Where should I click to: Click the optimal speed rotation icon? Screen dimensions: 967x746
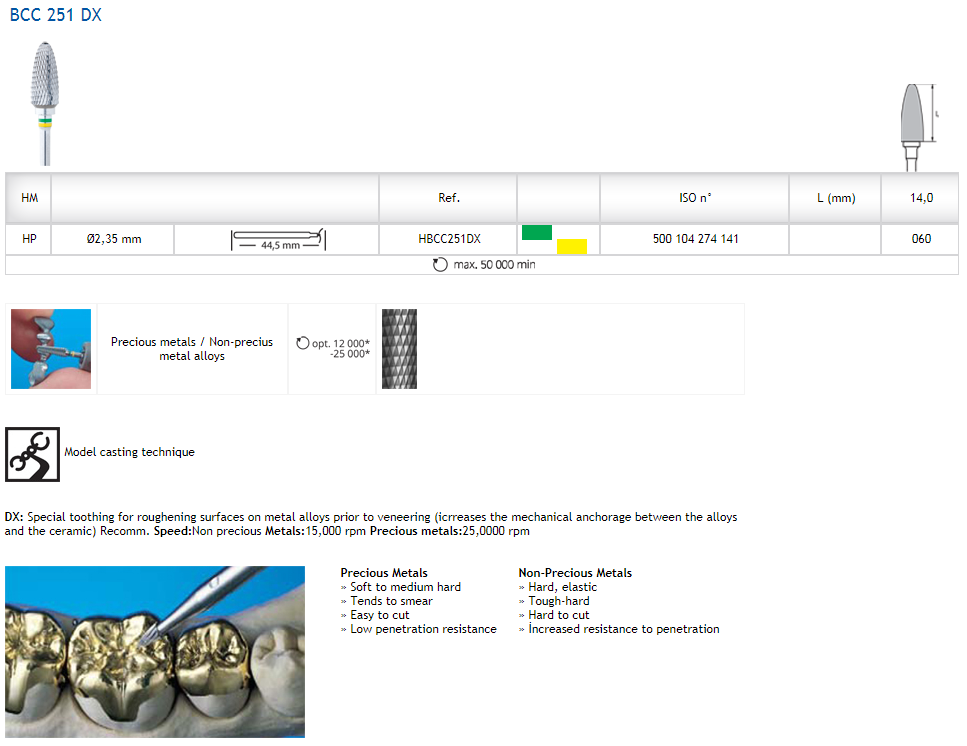point(304,343)
